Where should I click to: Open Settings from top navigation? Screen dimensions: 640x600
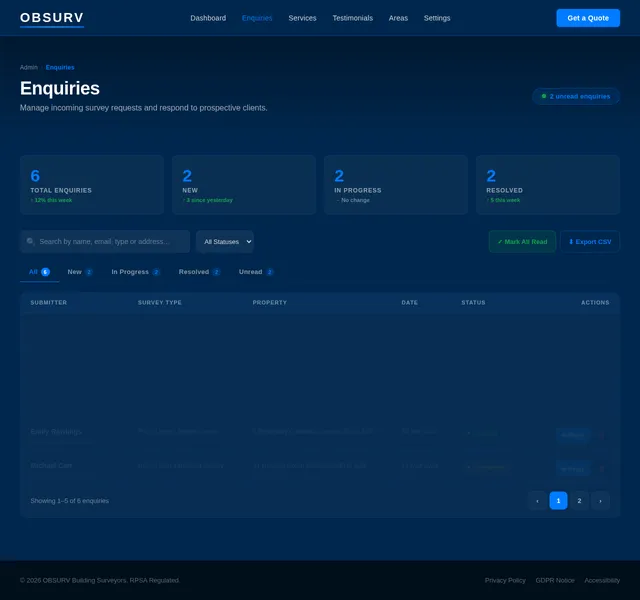click(x=437, y=18)
